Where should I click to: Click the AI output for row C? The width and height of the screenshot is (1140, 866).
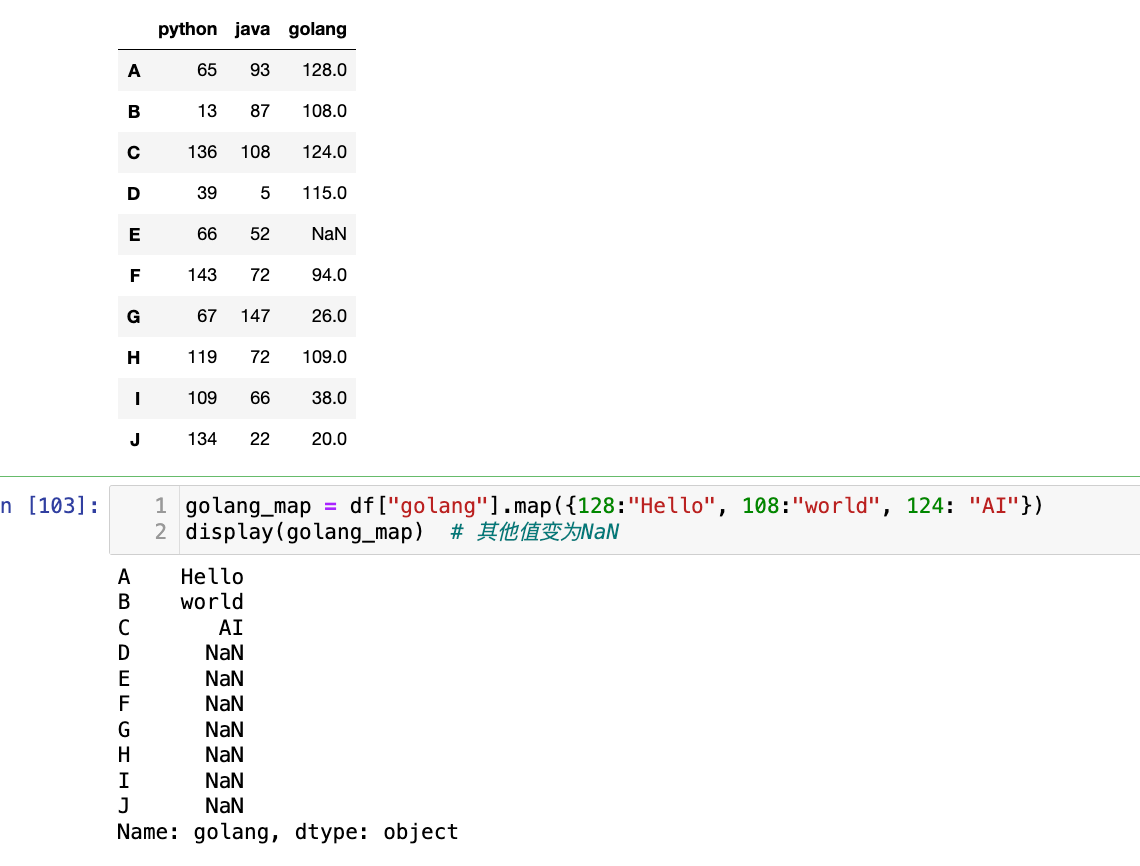point(231,628)
